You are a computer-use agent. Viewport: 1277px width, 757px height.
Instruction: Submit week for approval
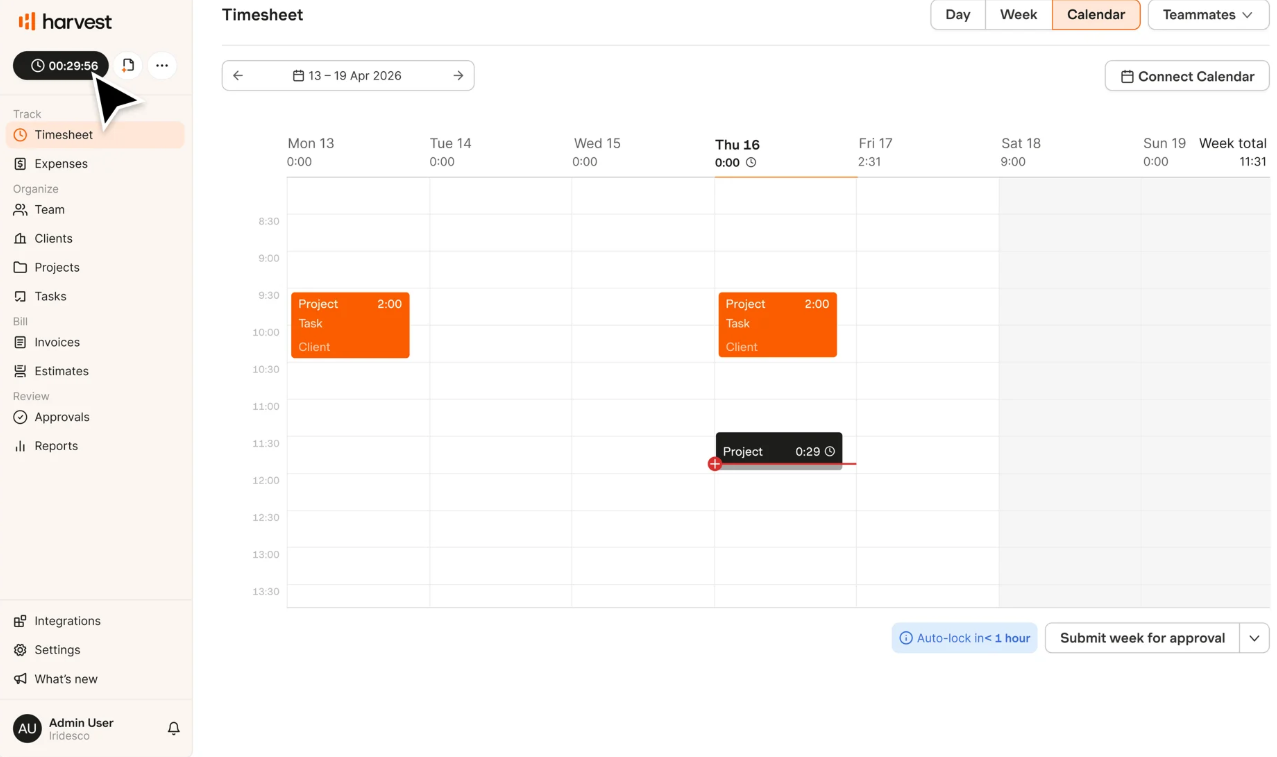(x=1142, y=638)
